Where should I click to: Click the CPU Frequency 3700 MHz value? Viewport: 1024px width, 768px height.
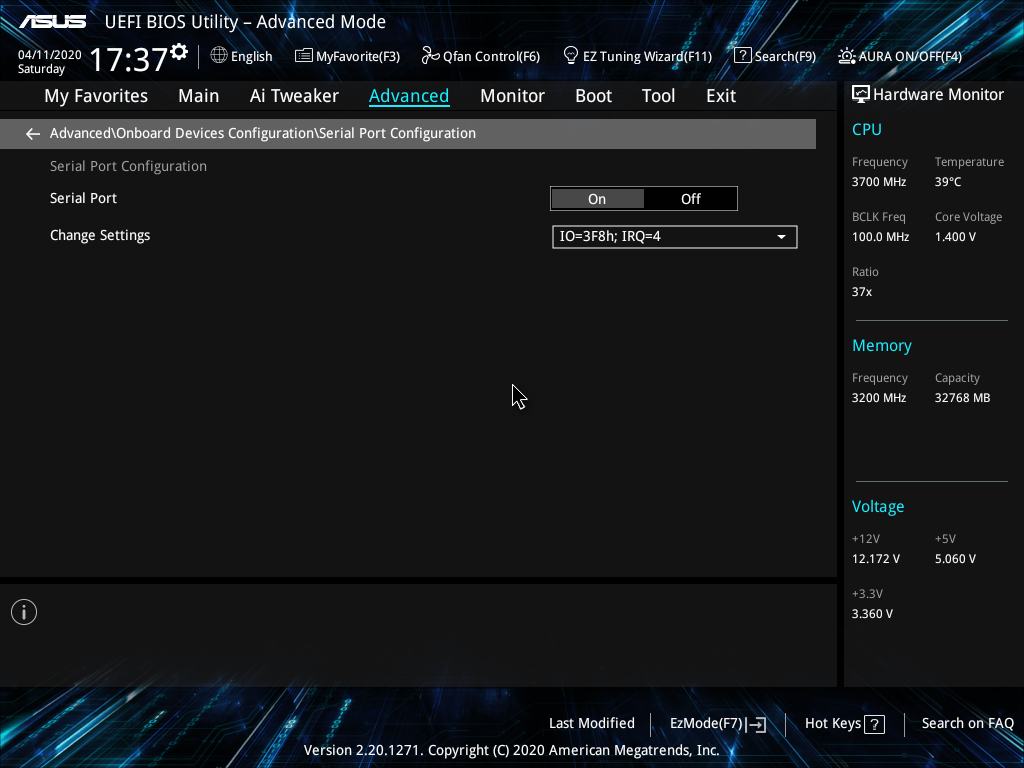tap(878, 182)
